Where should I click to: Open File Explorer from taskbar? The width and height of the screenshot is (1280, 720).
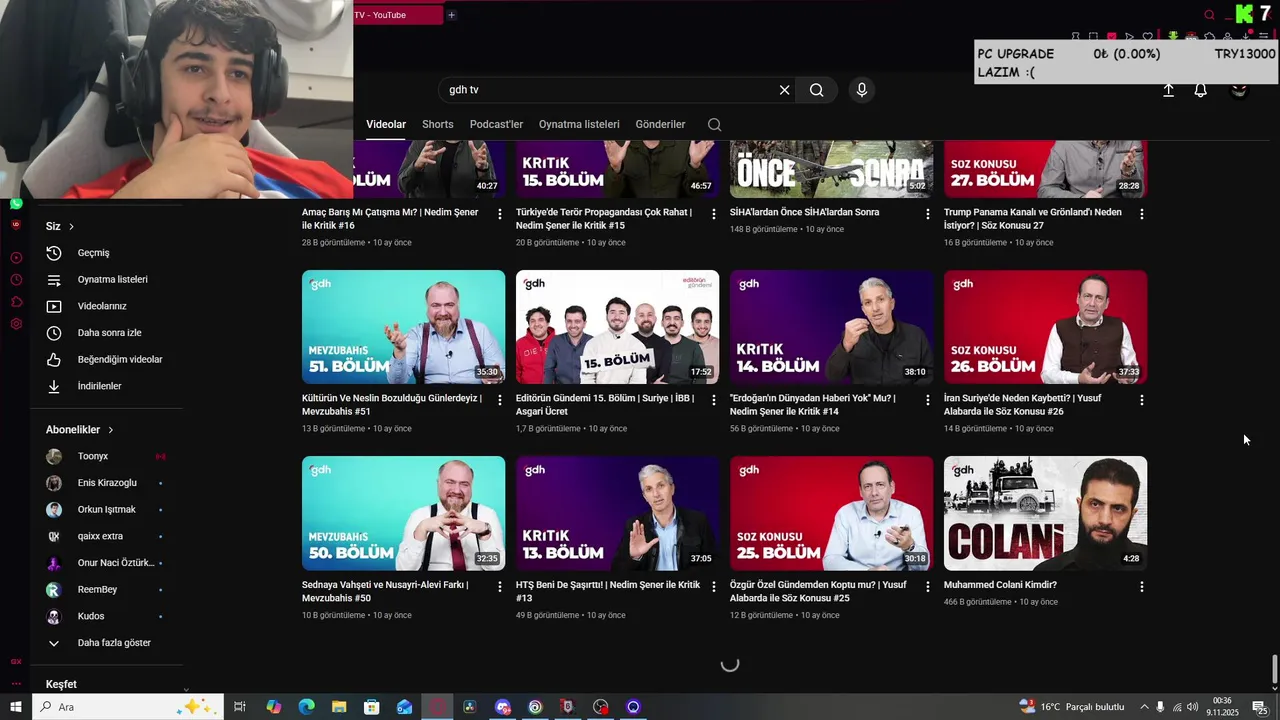pyautogui.click(x=339, y=707)
